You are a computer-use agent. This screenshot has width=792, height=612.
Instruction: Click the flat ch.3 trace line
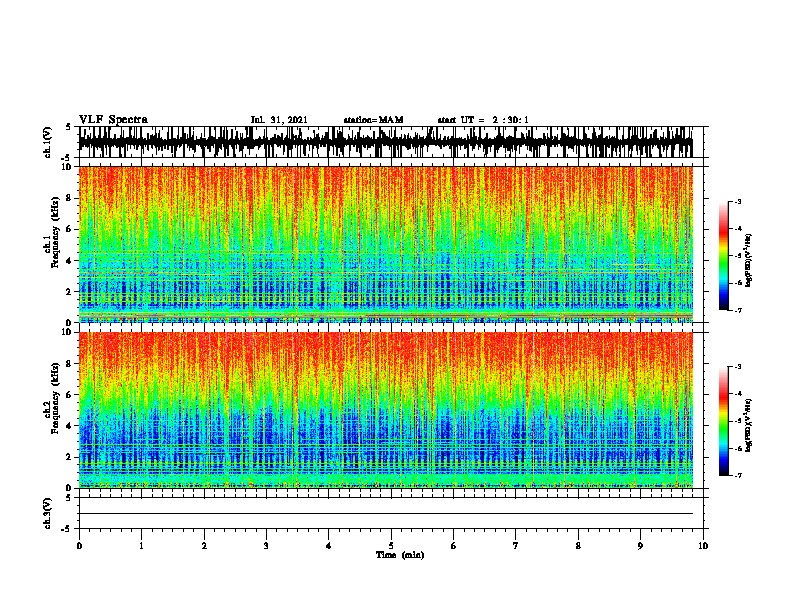[386, 514]
